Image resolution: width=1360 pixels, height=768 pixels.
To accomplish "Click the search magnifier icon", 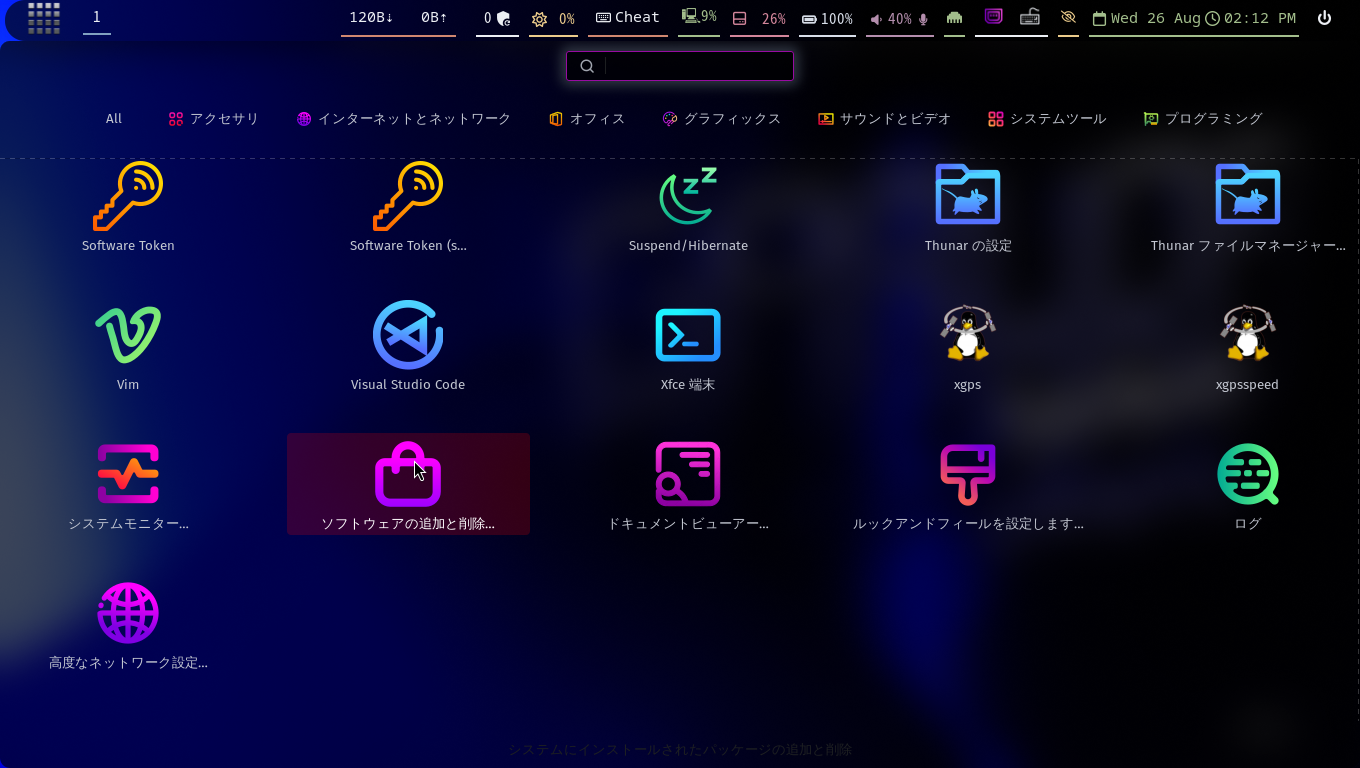I will click(x=587, y=66).
